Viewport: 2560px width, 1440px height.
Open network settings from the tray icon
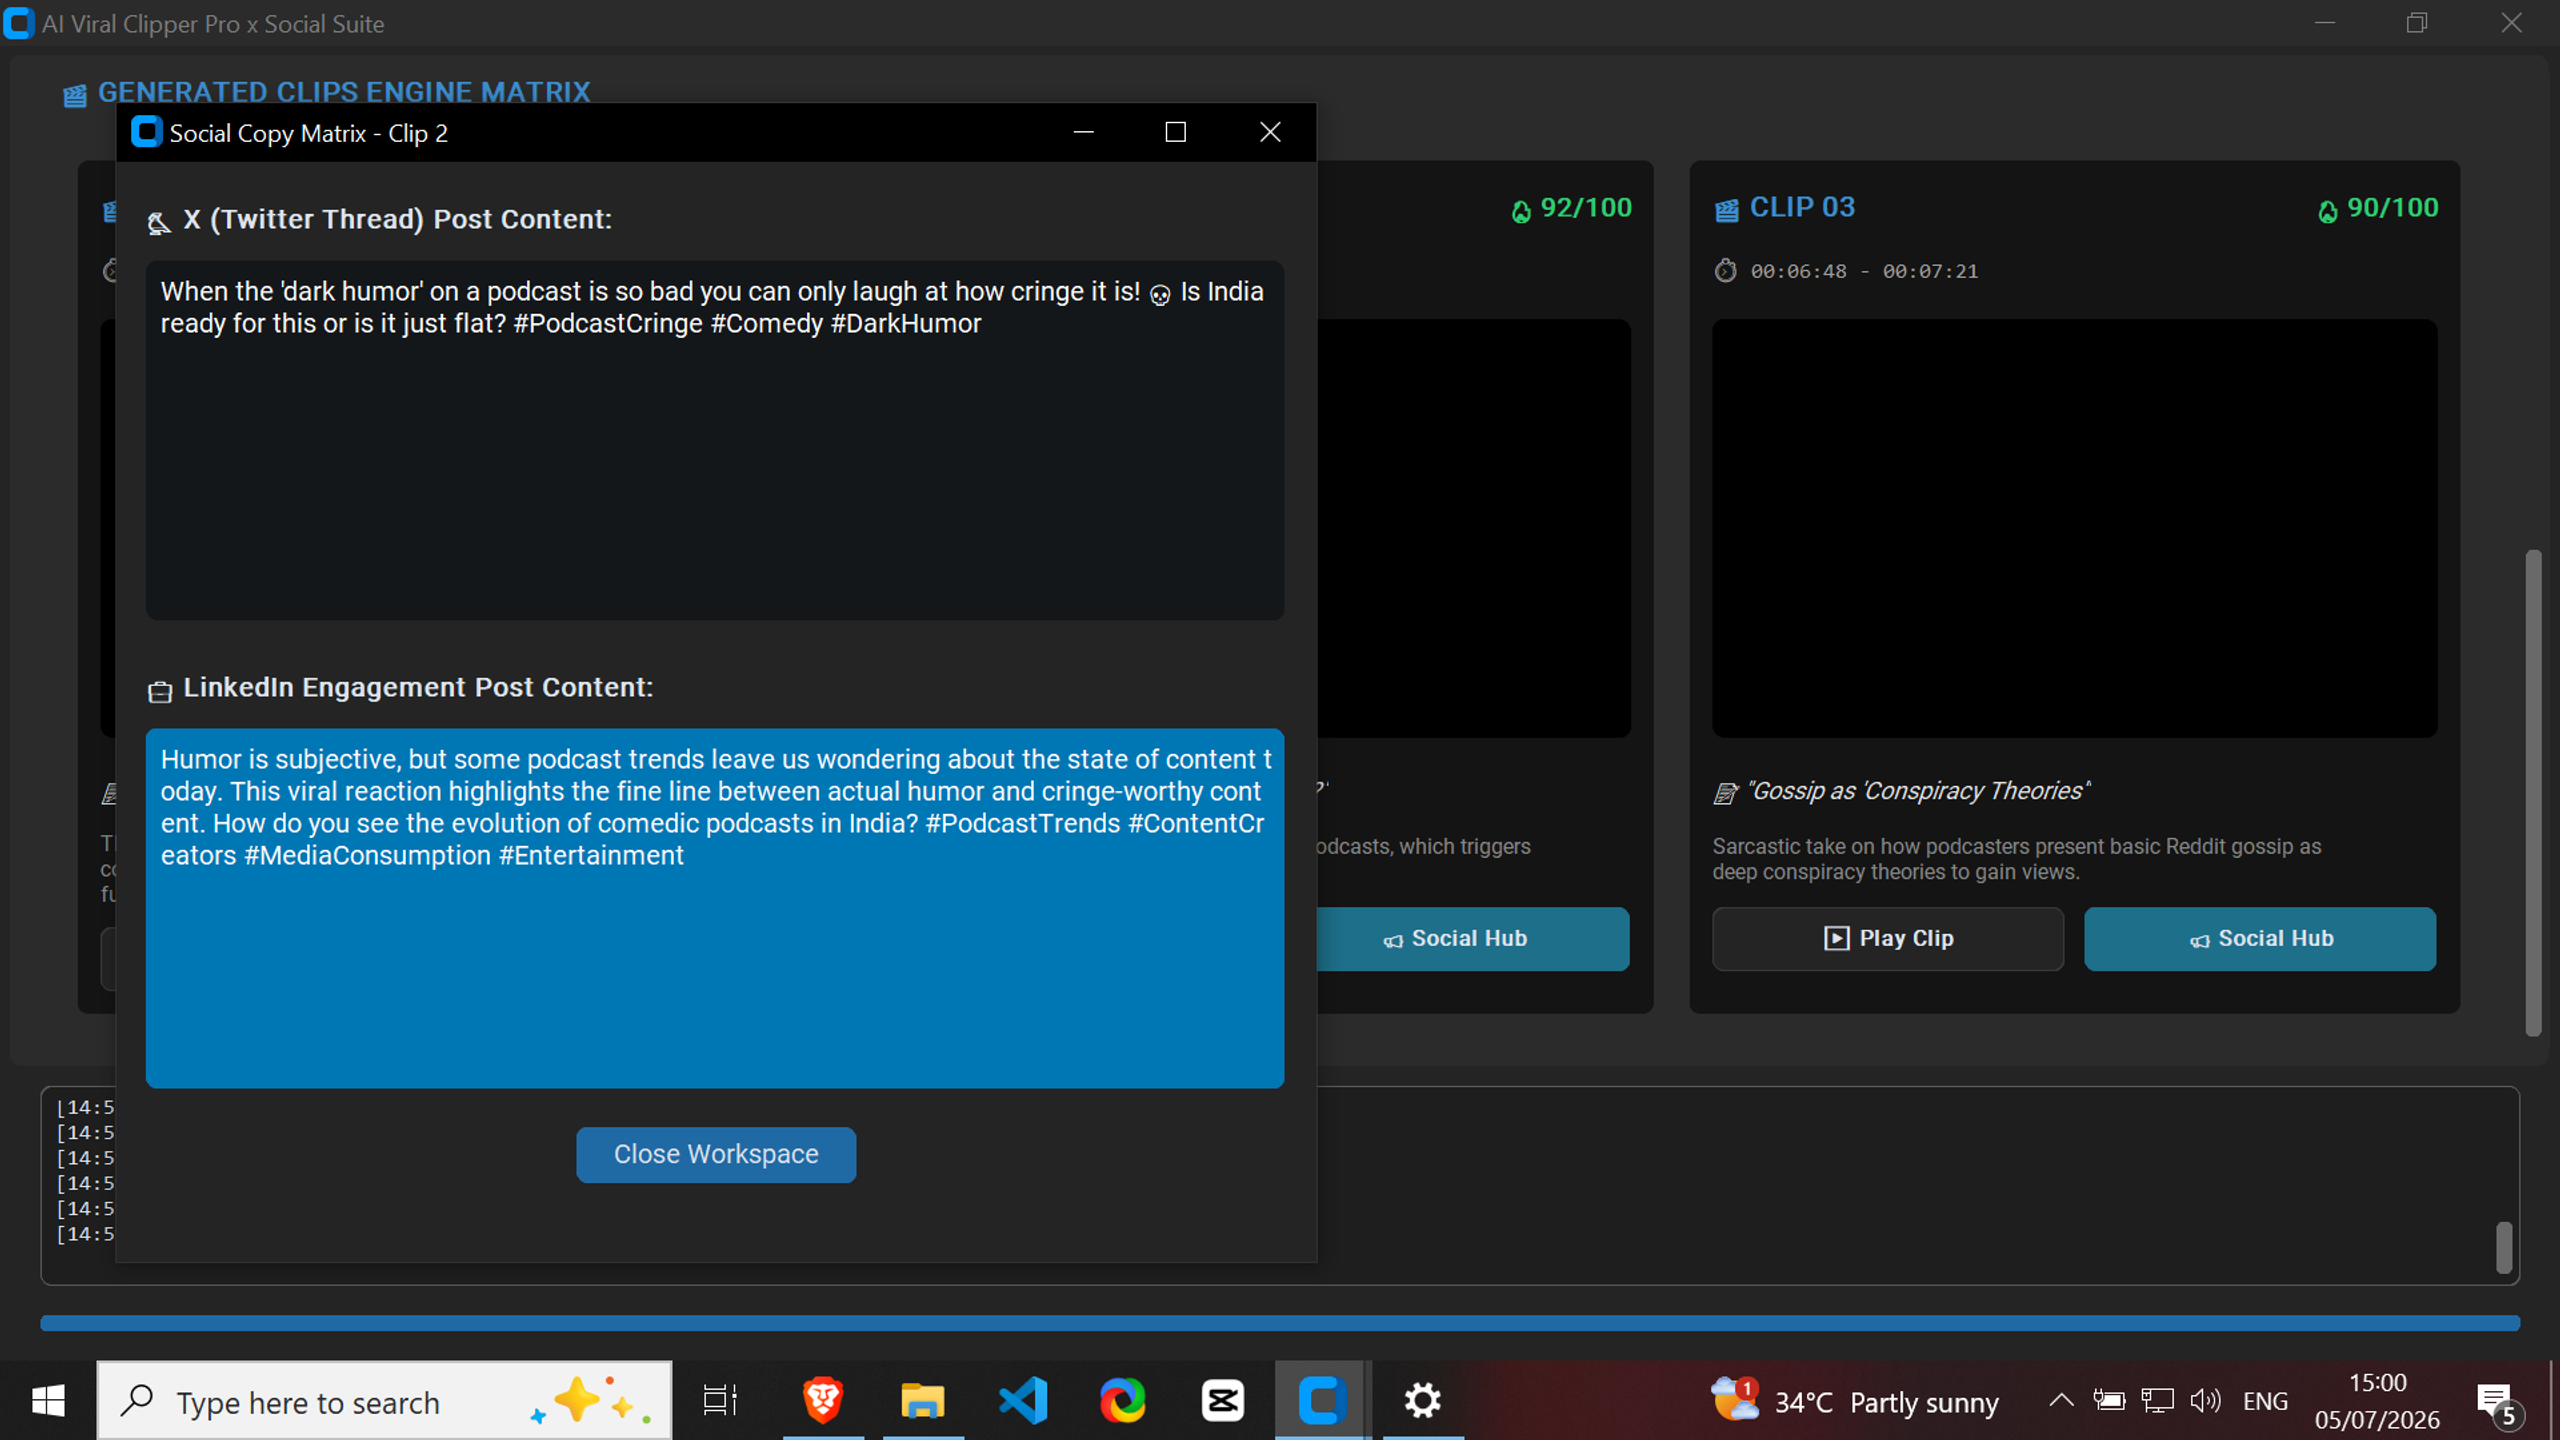point(2157,1401)
